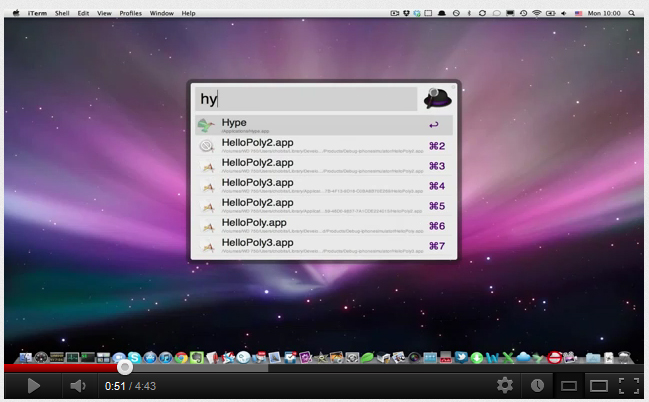Open HelloPoly2.app result with ⌘3 shortcut
The image size is (649, 402).
(x=324, y=165)
